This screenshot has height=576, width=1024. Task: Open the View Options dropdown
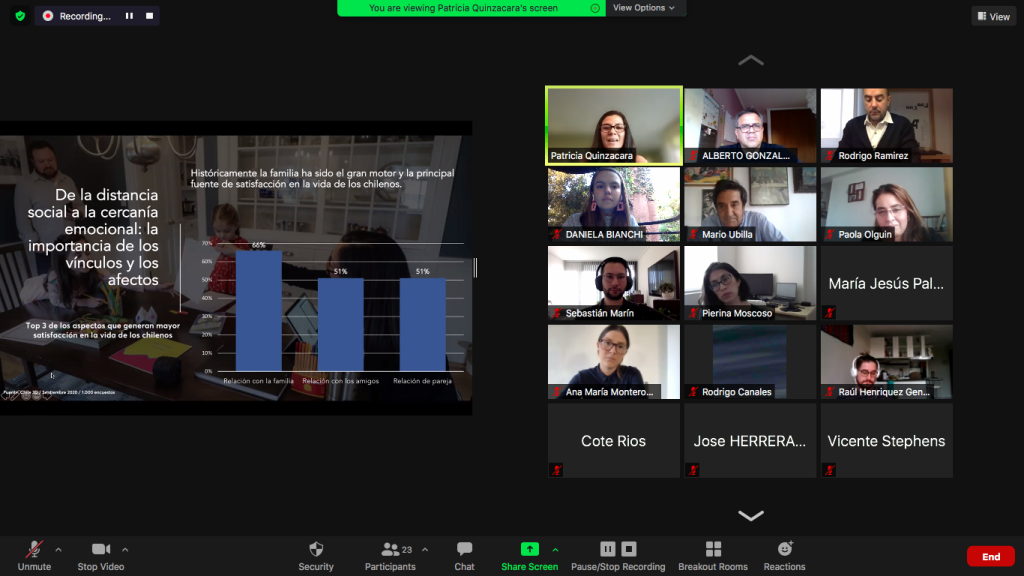(x=643, y=8)
